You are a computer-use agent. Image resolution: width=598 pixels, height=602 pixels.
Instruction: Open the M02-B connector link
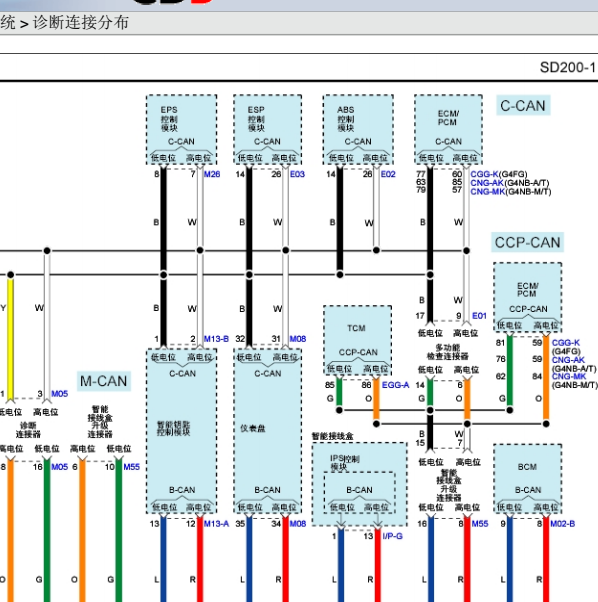pyautogui.click(x=562, y=524)
